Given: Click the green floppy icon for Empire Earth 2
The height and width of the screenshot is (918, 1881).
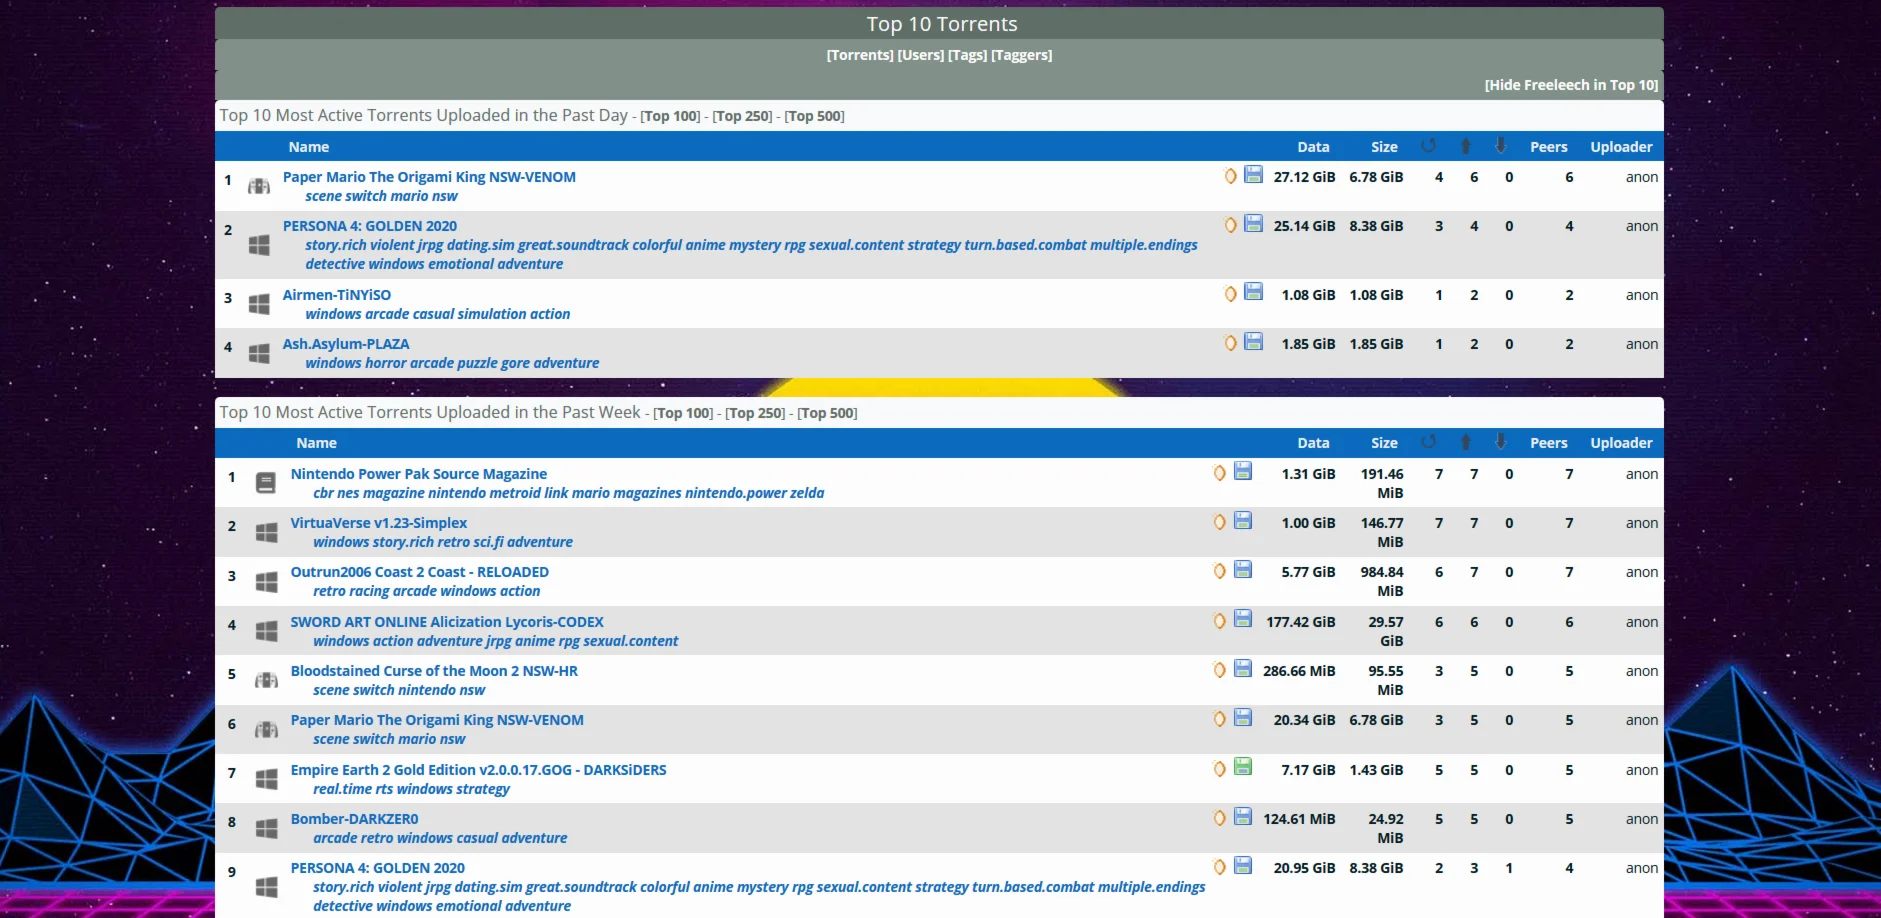Looking at the screenshot, I should [1243, 767].
